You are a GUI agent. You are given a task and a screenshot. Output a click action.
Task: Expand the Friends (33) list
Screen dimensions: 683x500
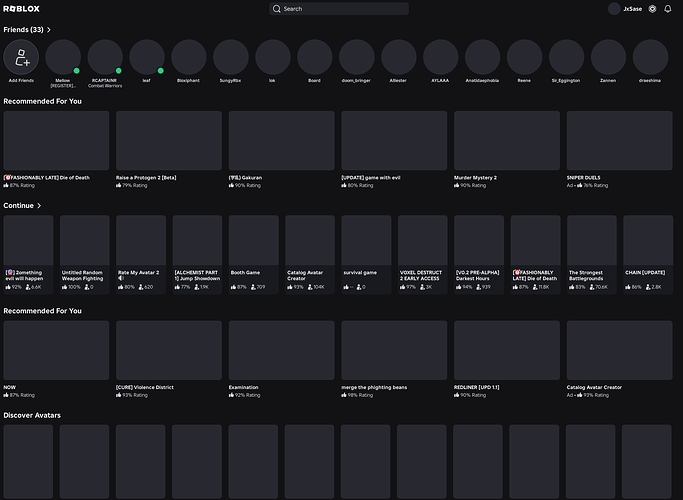point(27,30)
